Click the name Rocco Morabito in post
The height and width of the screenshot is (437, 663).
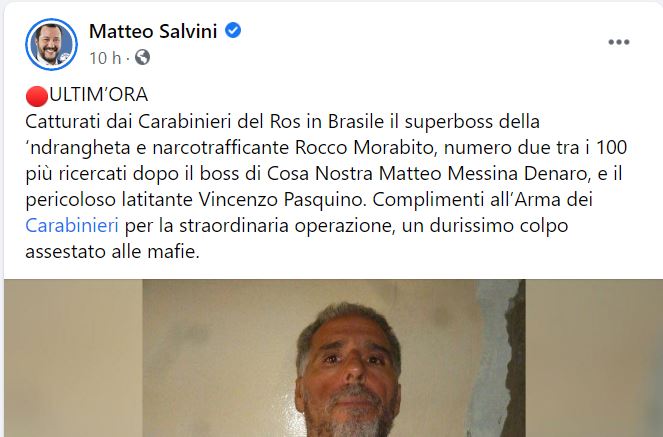364,147
